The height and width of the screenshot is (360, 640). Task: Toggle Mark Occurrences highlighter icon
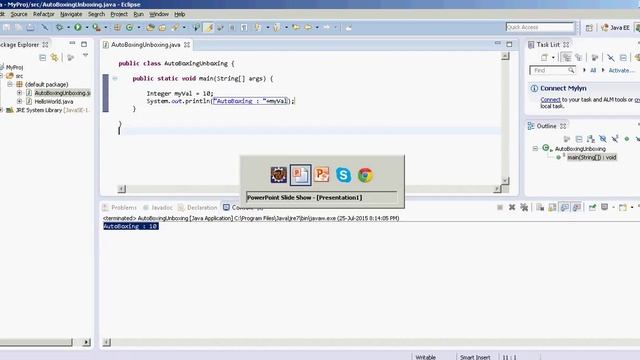coord(209,27)
